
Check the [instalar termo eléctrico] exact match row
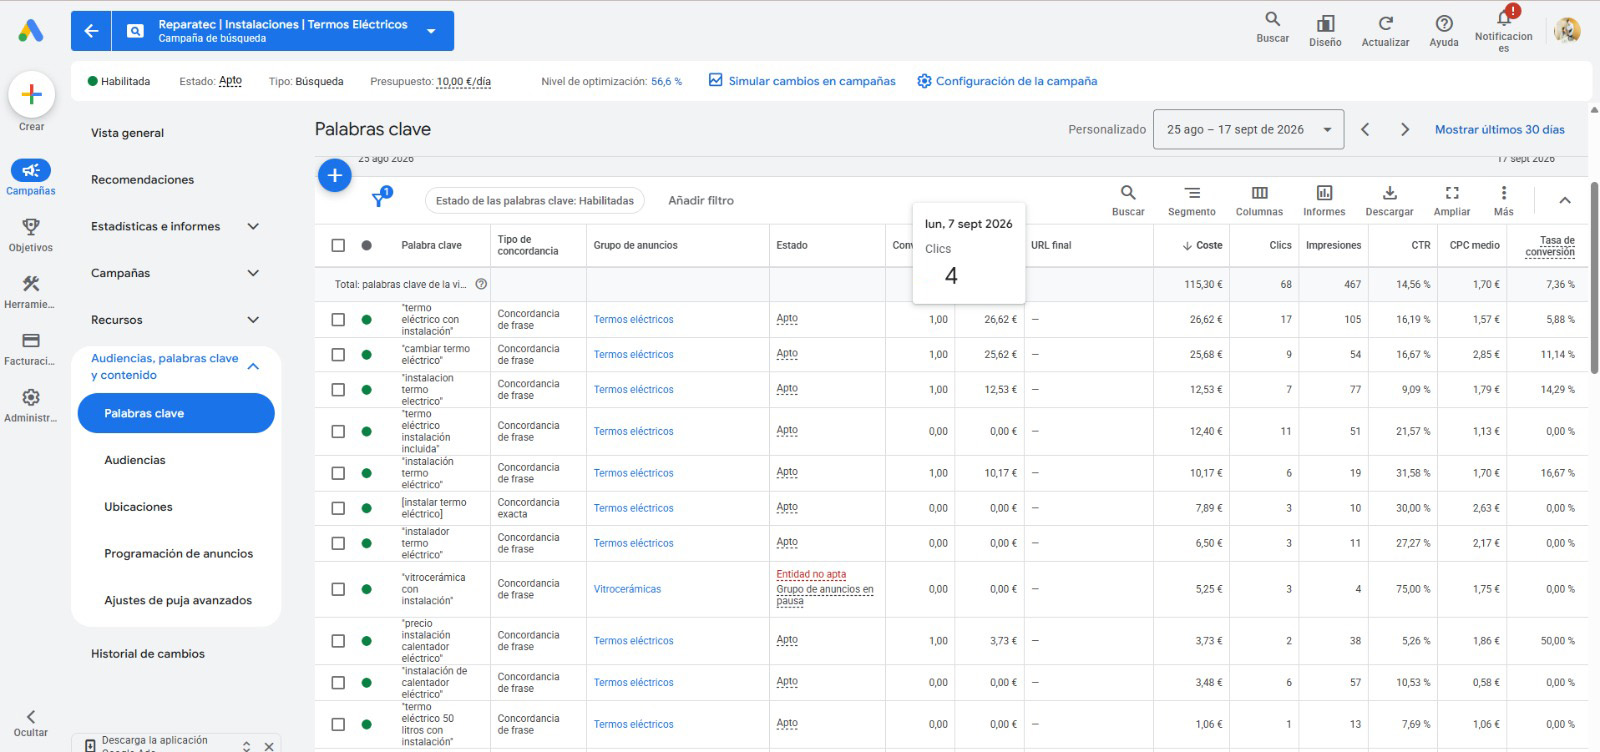pos(338,508)
